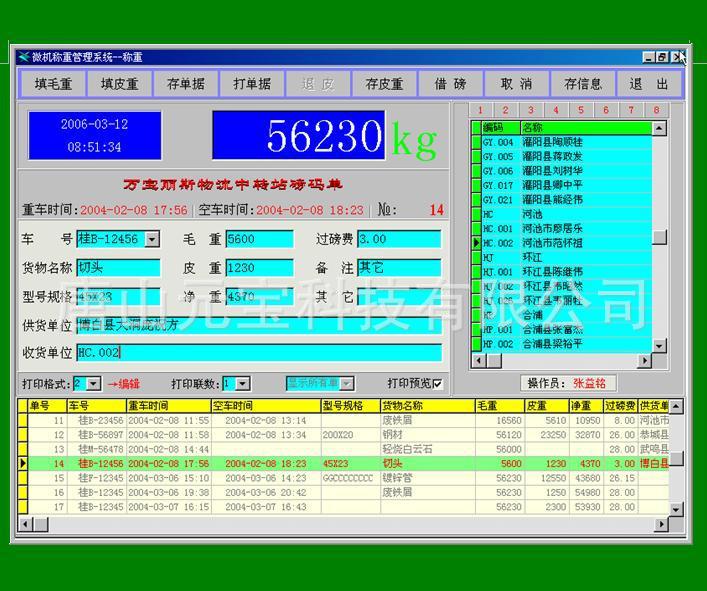
Task: Expand the 打印格式 print format dropdown
Action: 95,384
